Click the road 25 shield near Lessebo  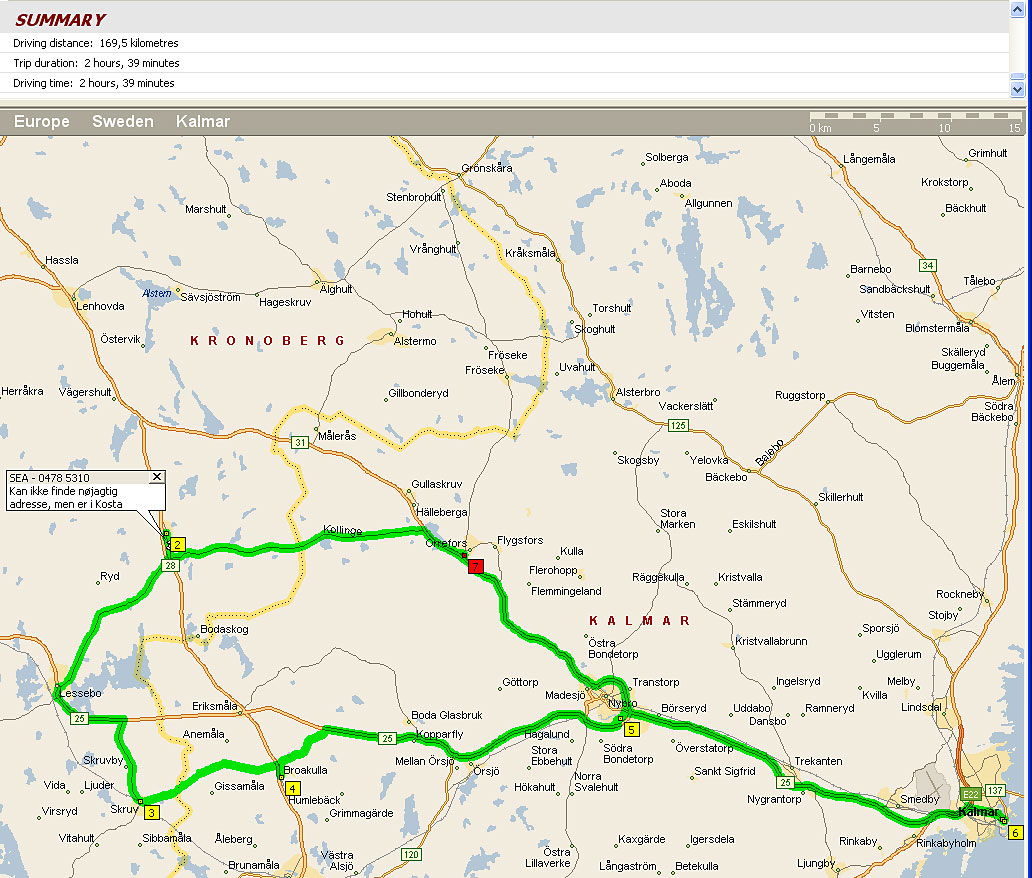click(80, 719)
